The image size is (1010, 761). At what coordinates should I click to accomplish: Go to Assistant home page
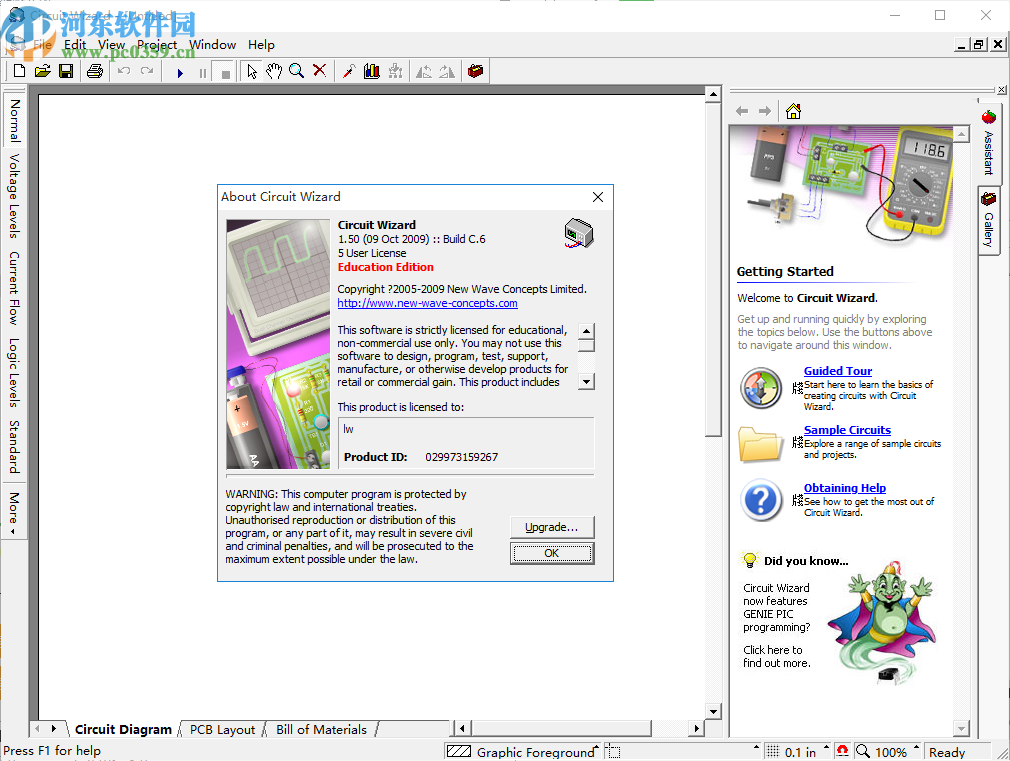pos(793,111)
